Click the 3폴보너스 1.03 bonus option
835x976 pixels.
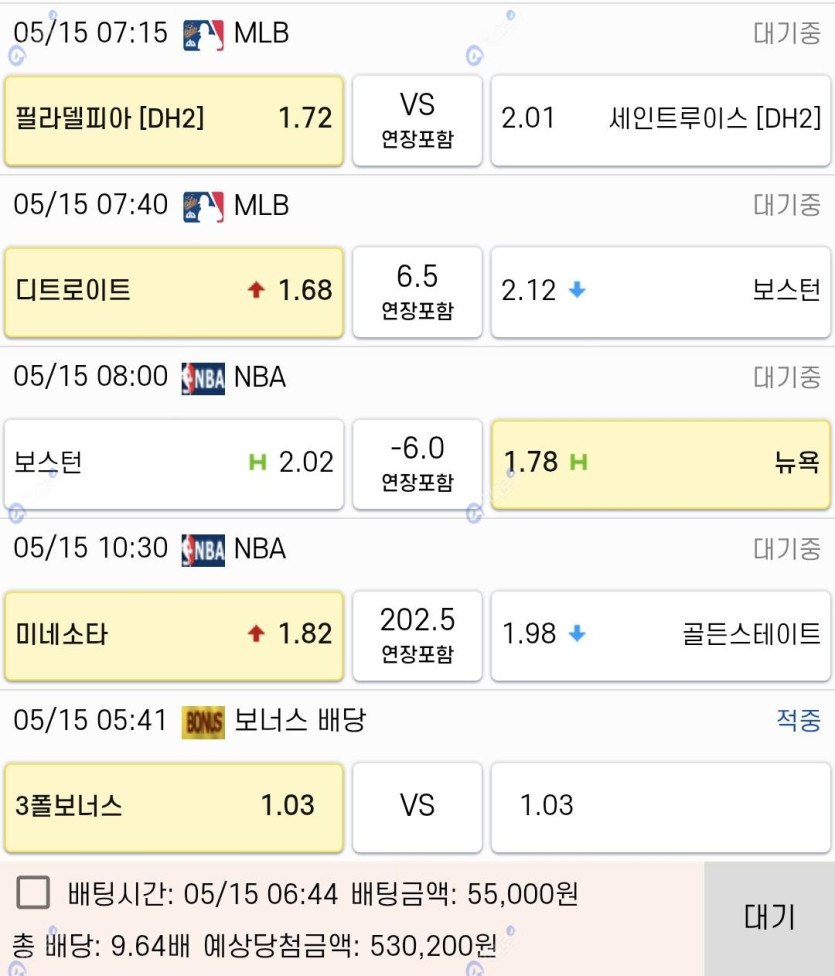[174, 807]
